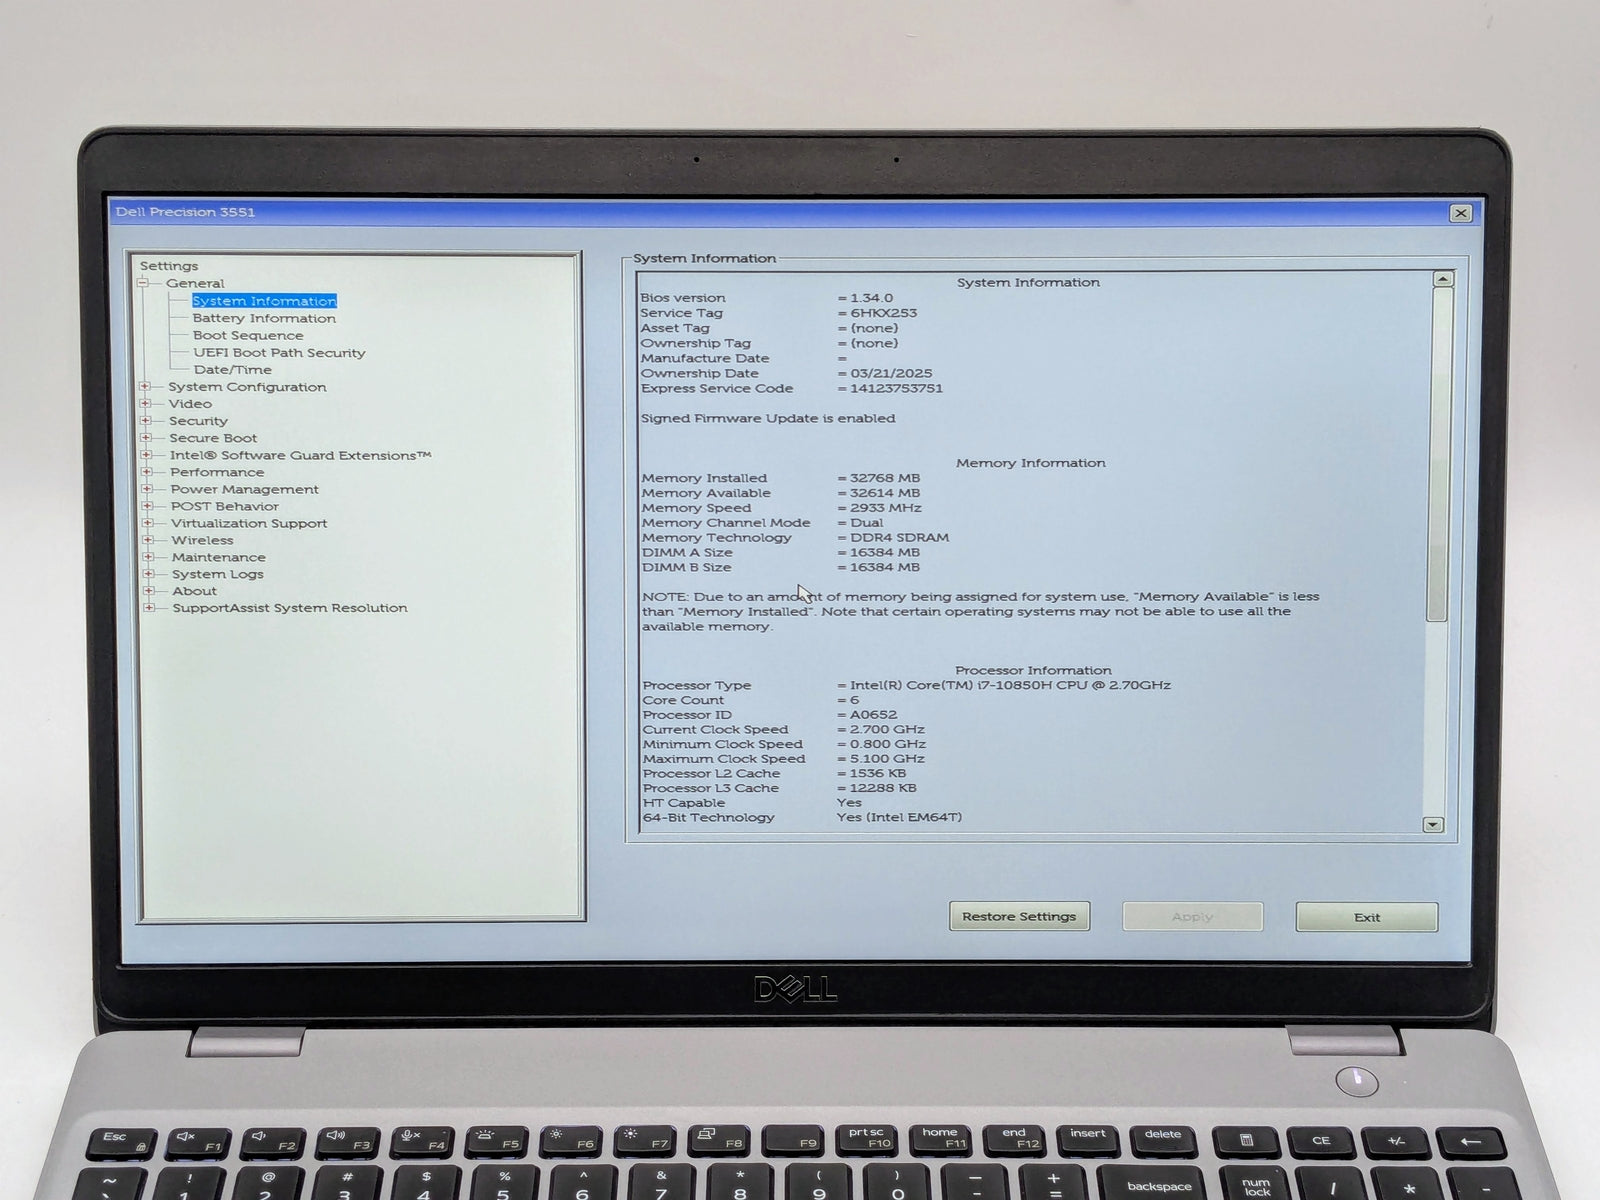This screenshot has width=1600, height=1200.
Task: Select the Performance label
Action: (217, 472)
